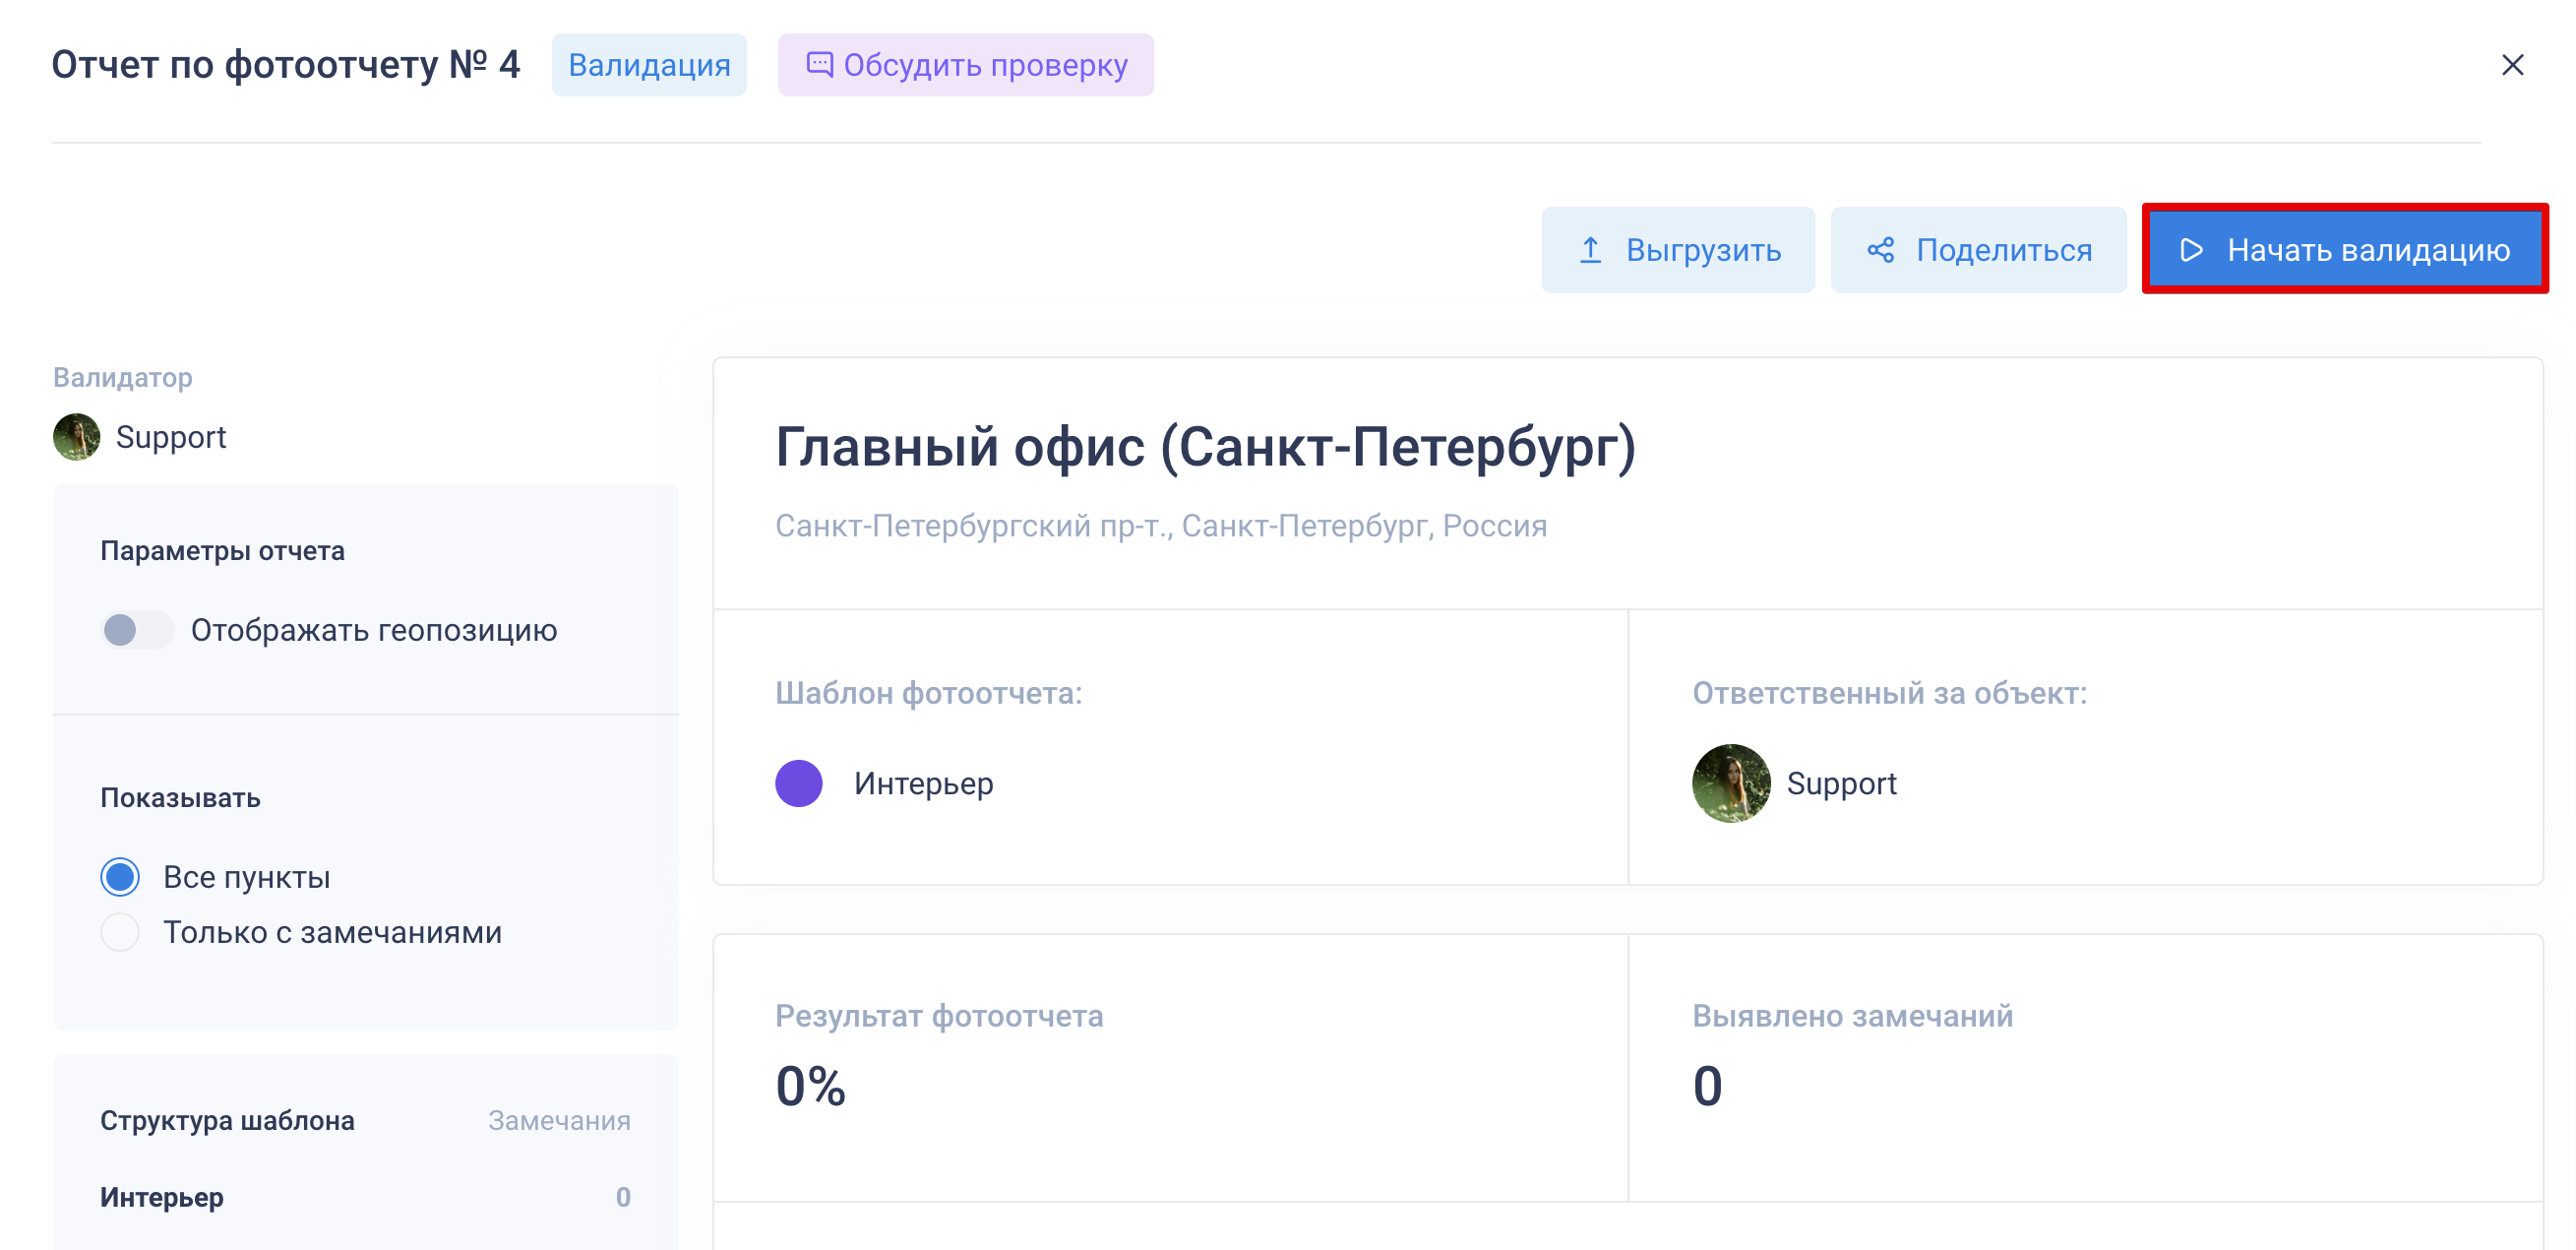Click the Структура шаблона heading

pyautogui.click(x=227, y=1120)
